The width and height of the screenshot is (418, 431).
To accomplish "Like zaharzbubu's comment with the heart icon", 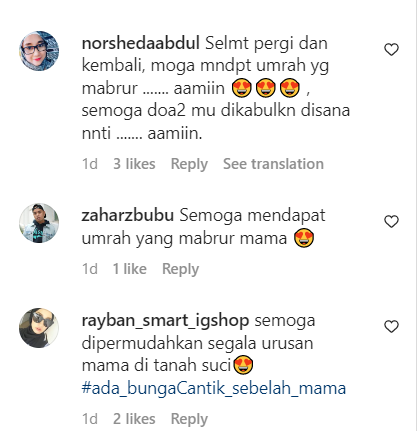I will (391, 222).
